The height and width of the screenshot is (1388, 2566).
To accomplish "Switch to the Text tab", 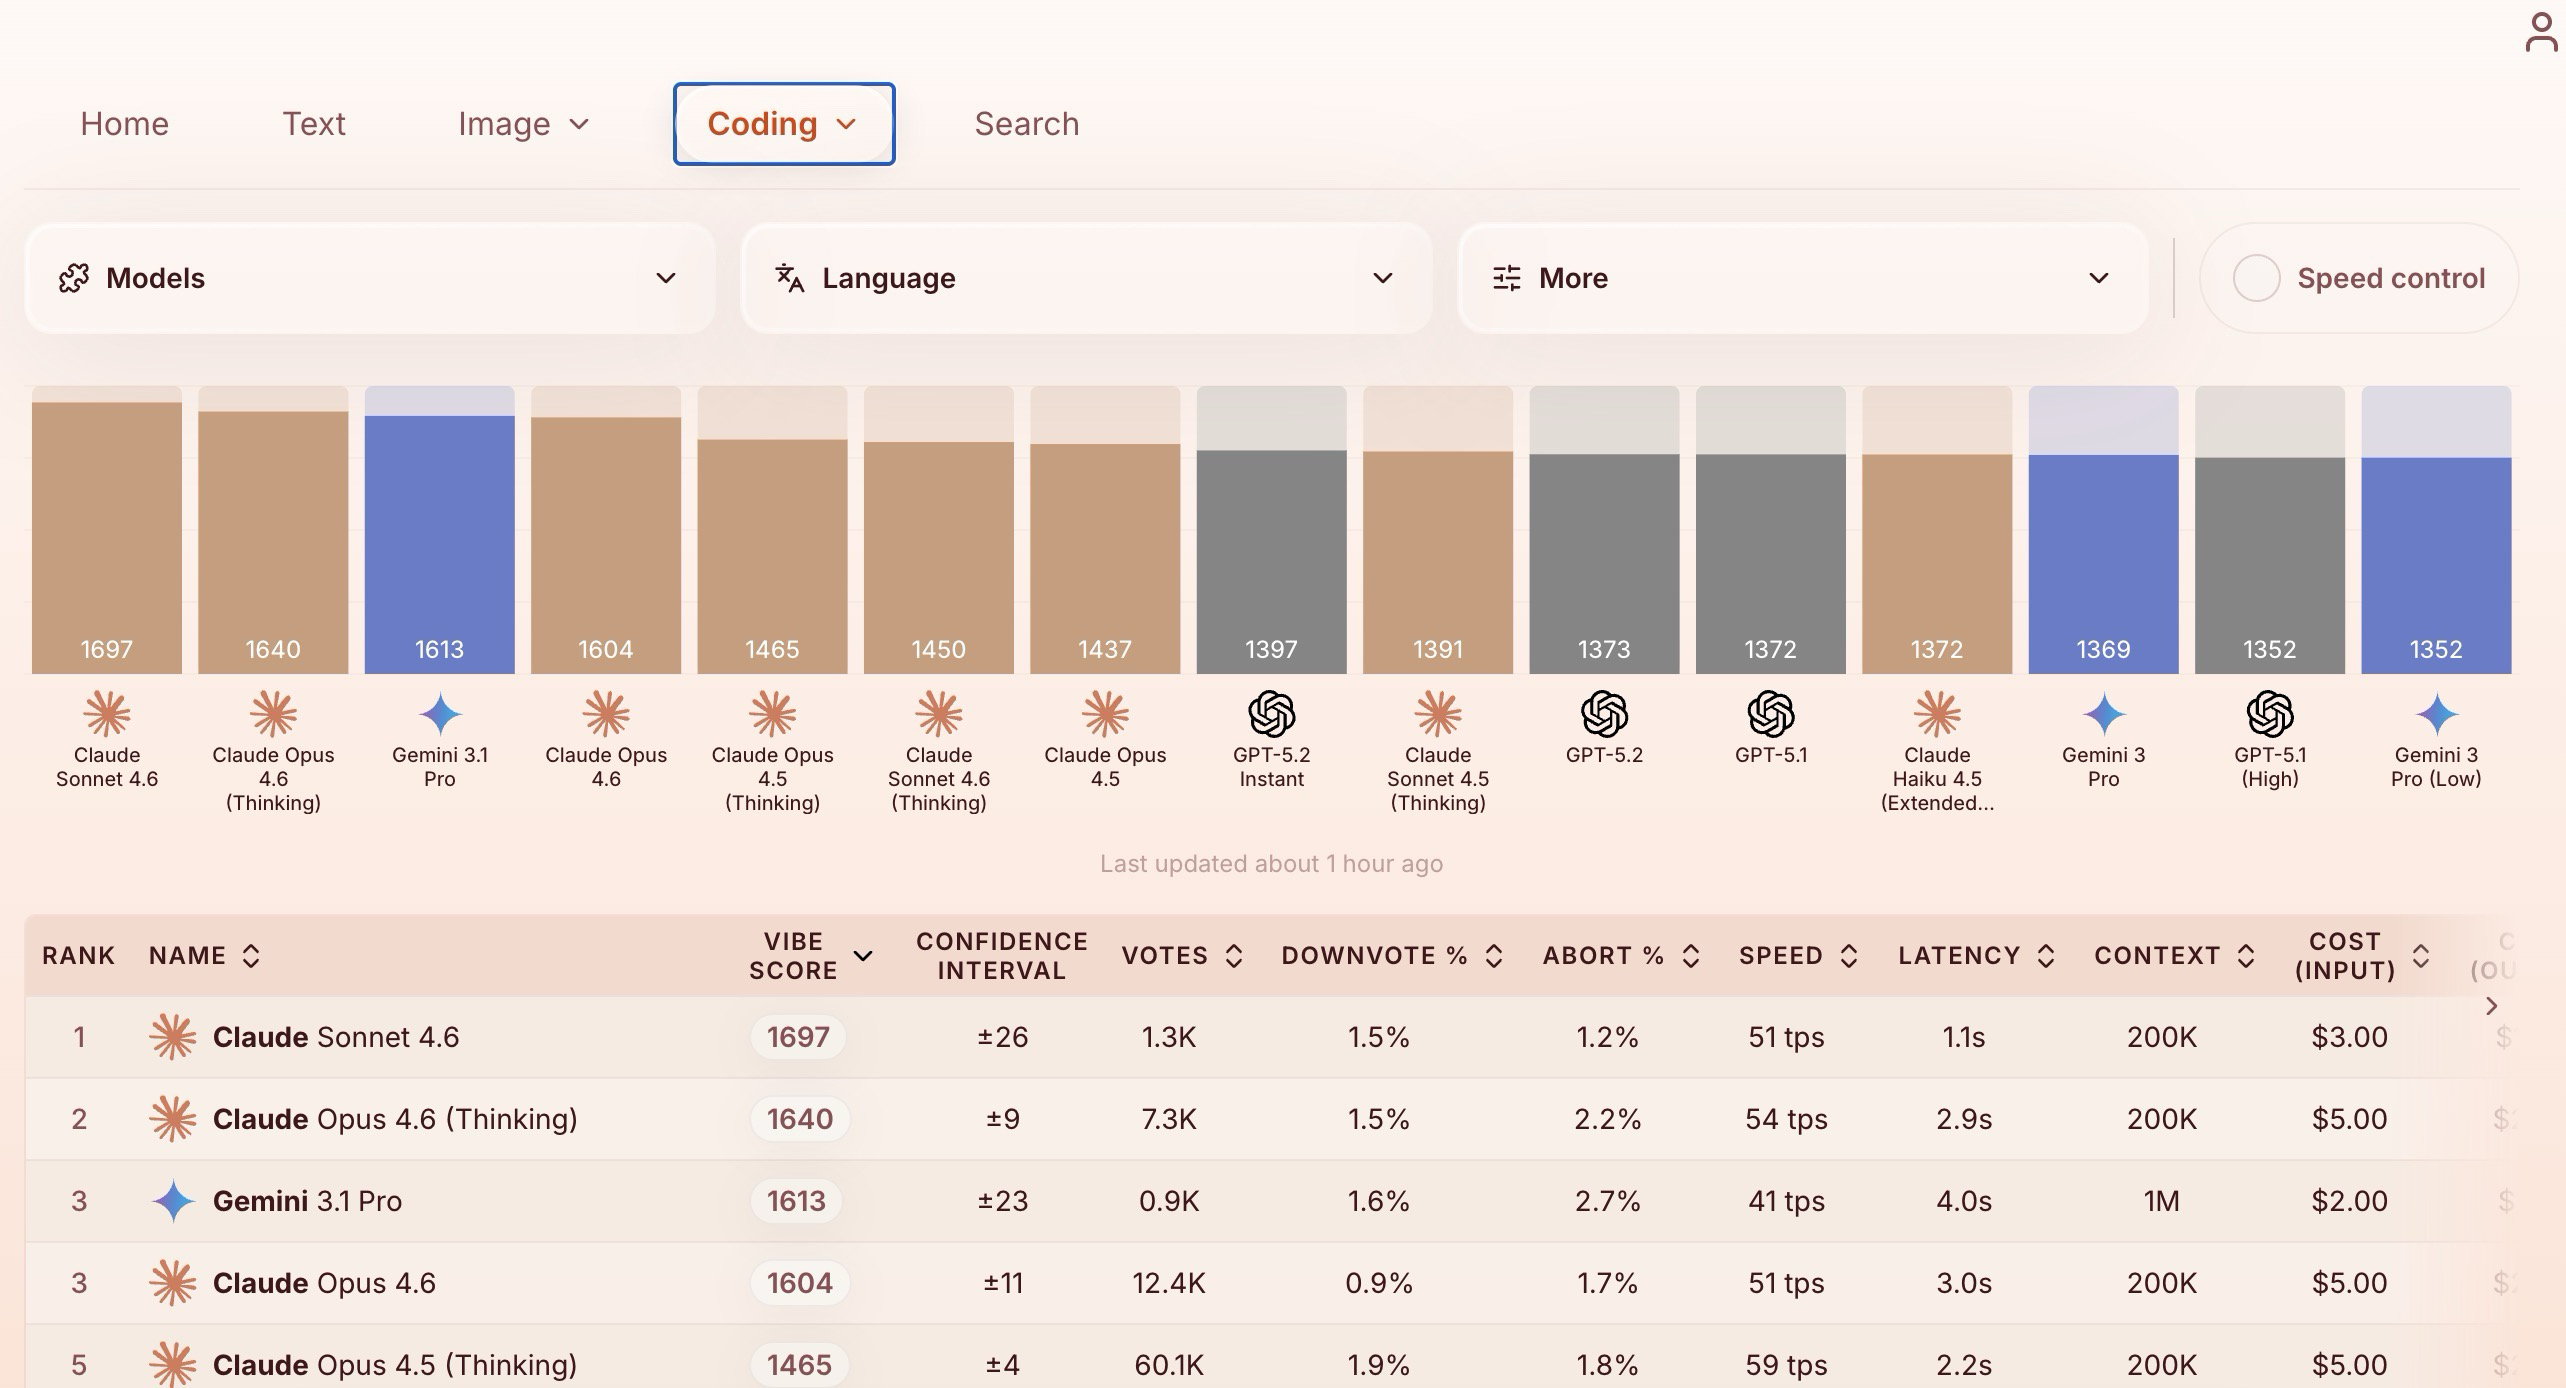I will click(x=313, y=124).
